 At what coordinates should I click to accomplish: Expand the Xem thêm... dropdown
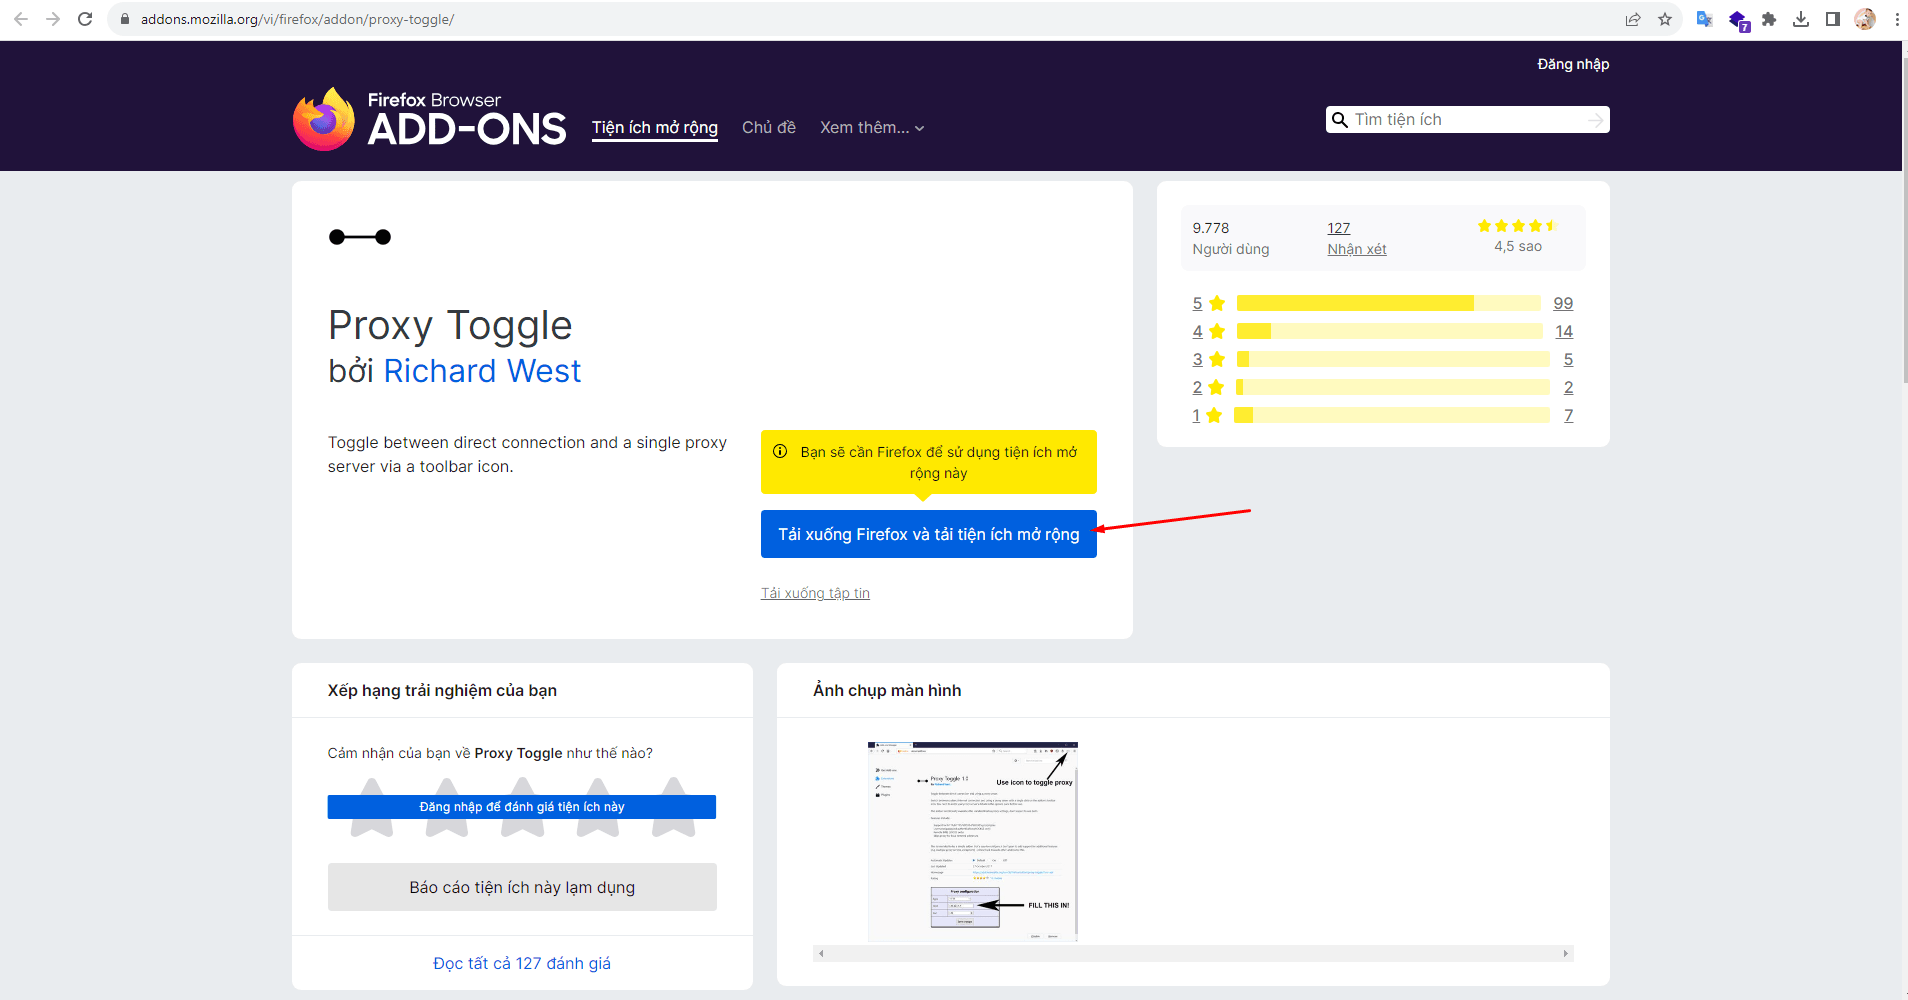tap(872, 128)
